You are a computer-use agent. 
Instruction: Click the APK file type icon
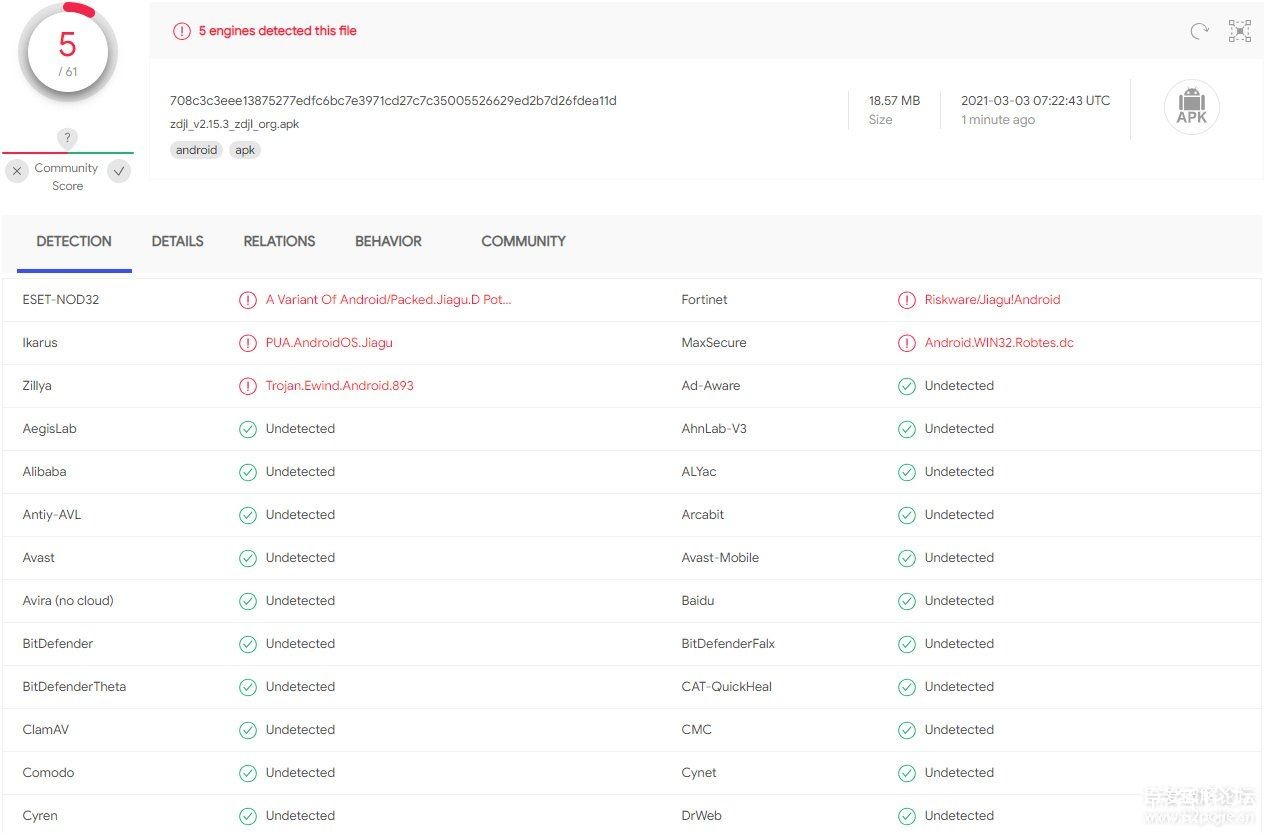click(1192, 107)
